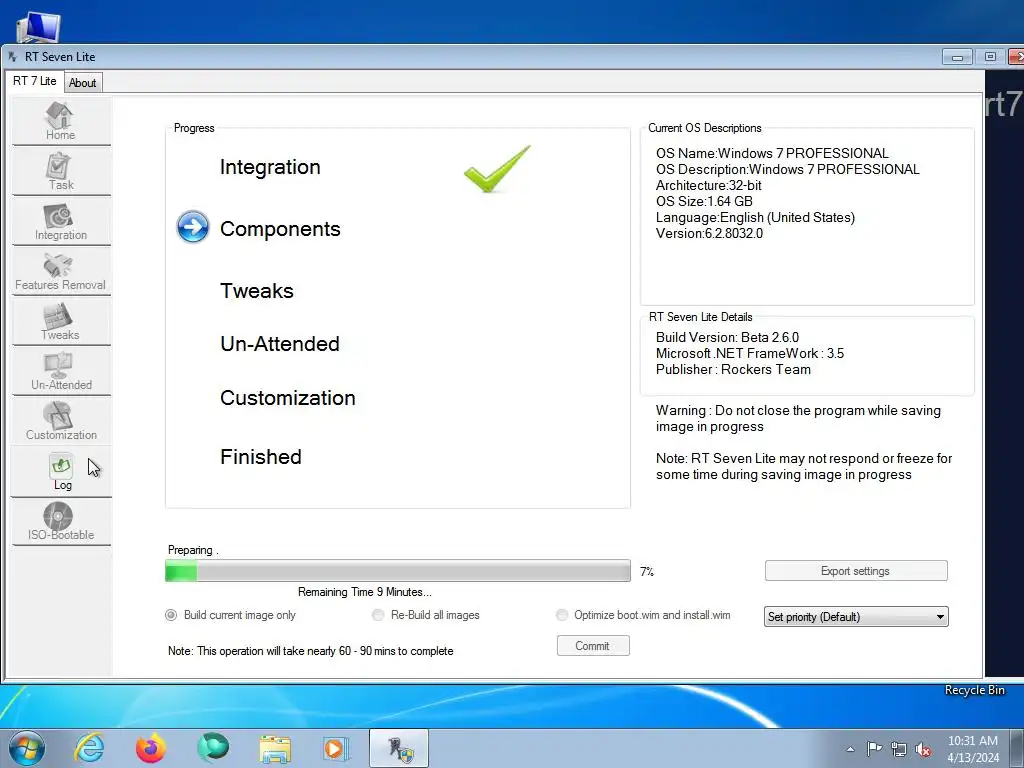
Task: Click the 'Remaining Time 9 Minutes...' text
Action: 364,592
